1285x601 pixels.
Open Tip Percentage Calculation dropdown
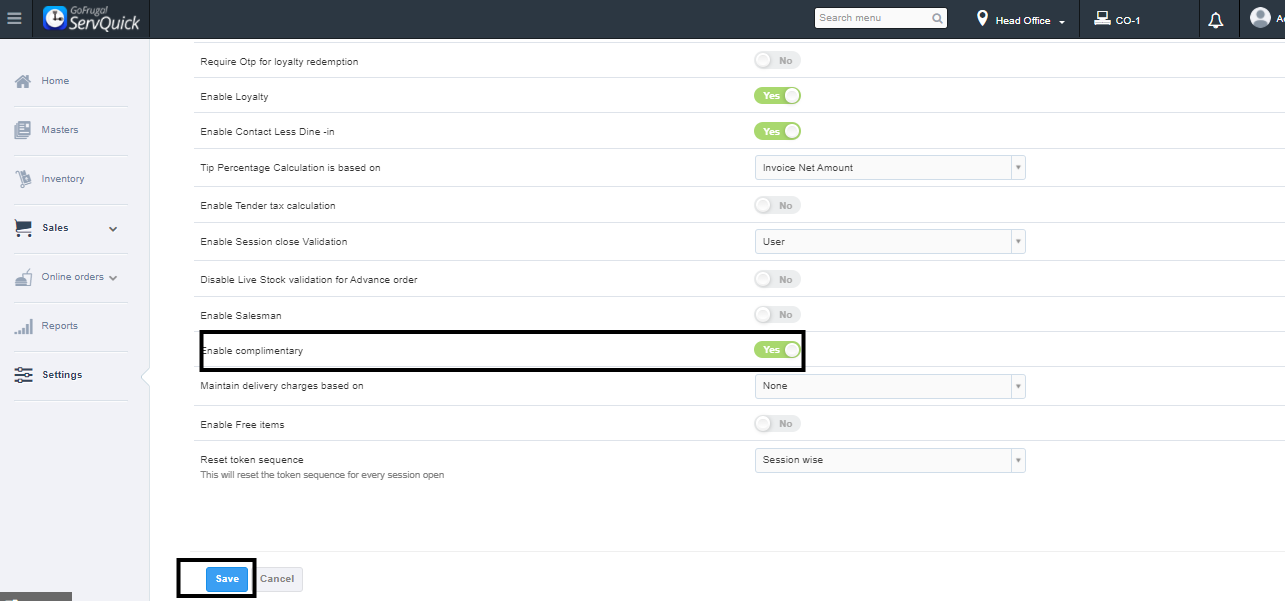point(889,168)
